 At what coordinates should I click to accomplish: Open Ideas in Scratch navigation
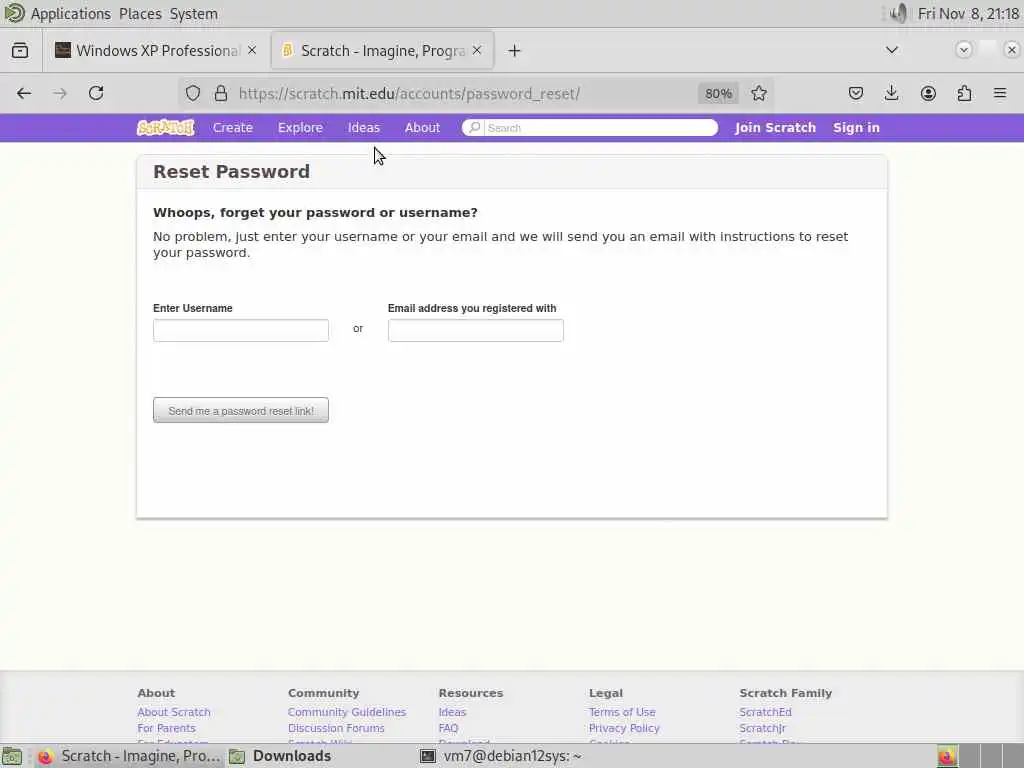click(364, 127)
